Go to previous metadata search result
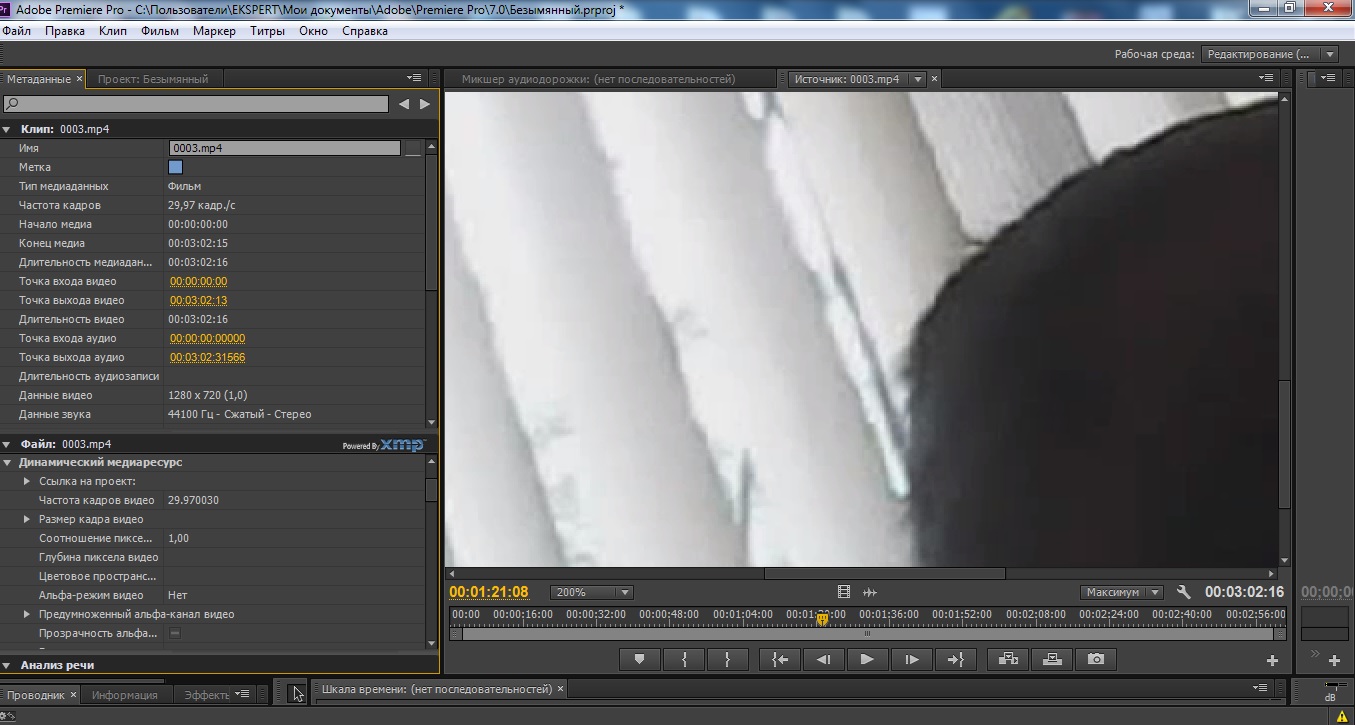1355x725 pixels. pyautogui.click(x=403, y=103)
